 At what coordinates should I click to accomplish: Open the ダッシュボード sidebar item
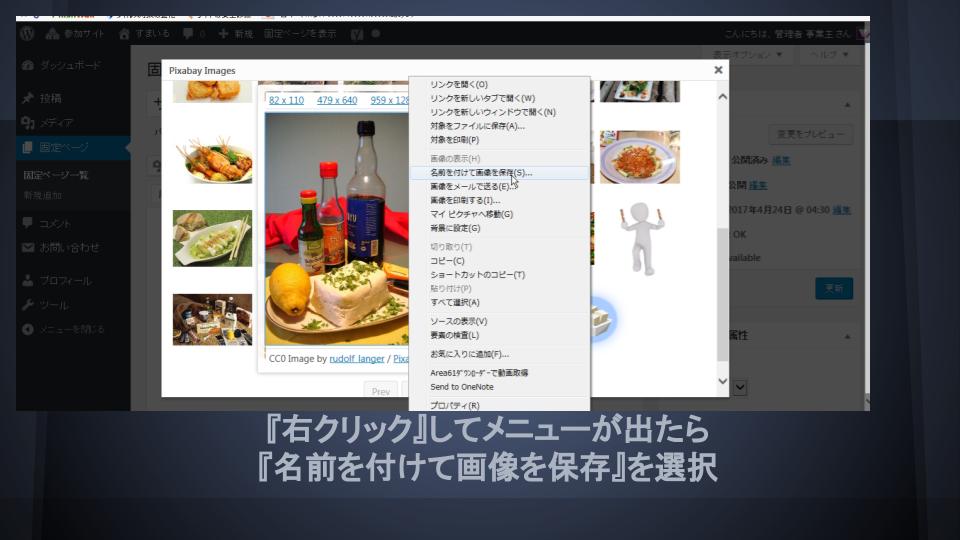click(x=69, y=65)
